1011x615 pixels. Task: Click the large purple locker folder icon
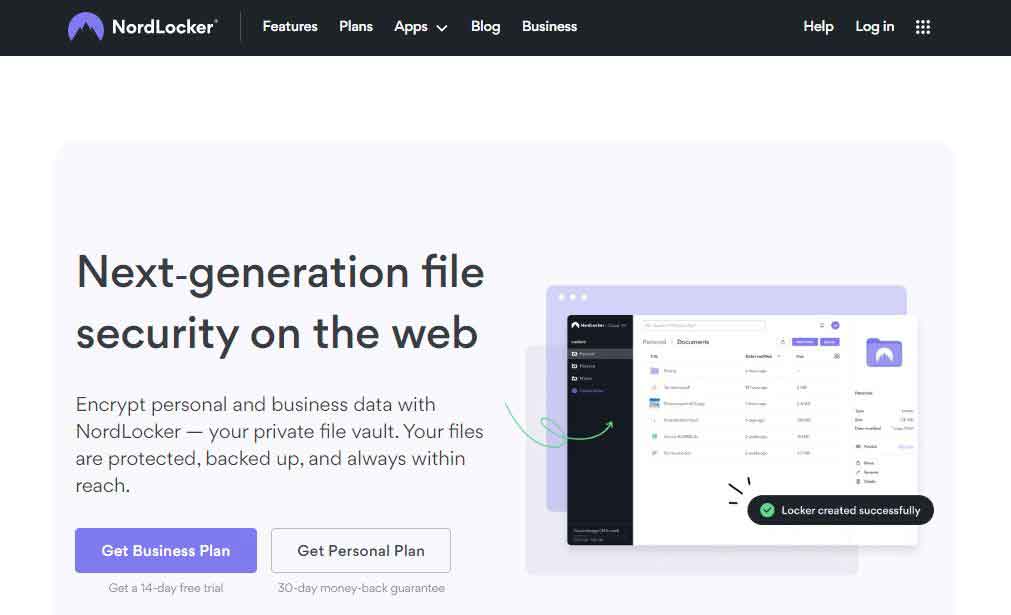884,352
